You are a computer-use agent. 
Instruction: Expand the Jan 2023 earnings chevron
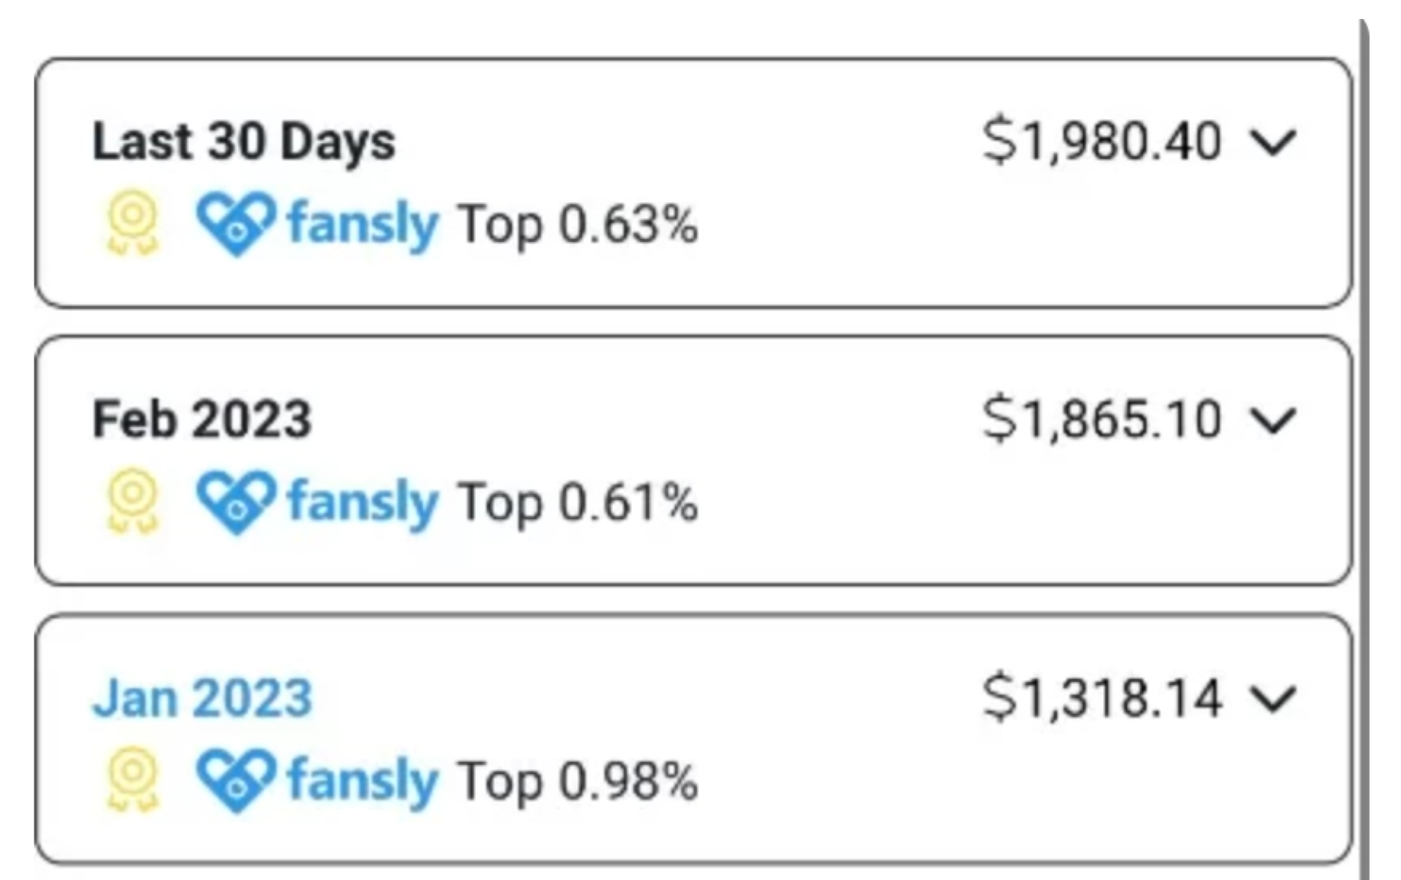point(1273,698)
